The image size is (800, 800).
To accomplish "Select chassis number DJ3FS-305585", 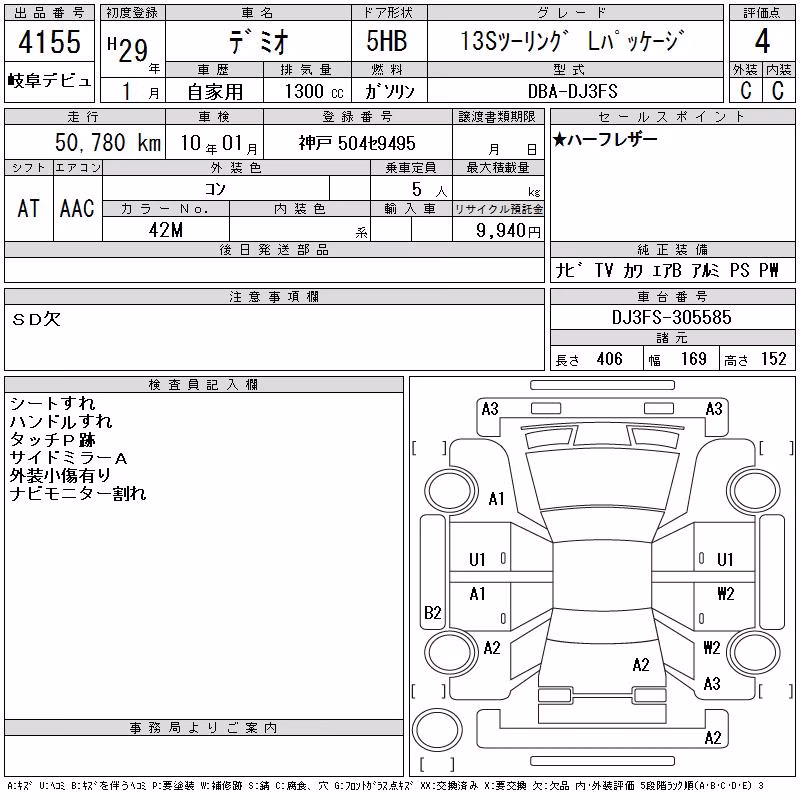I will point(671,317).
